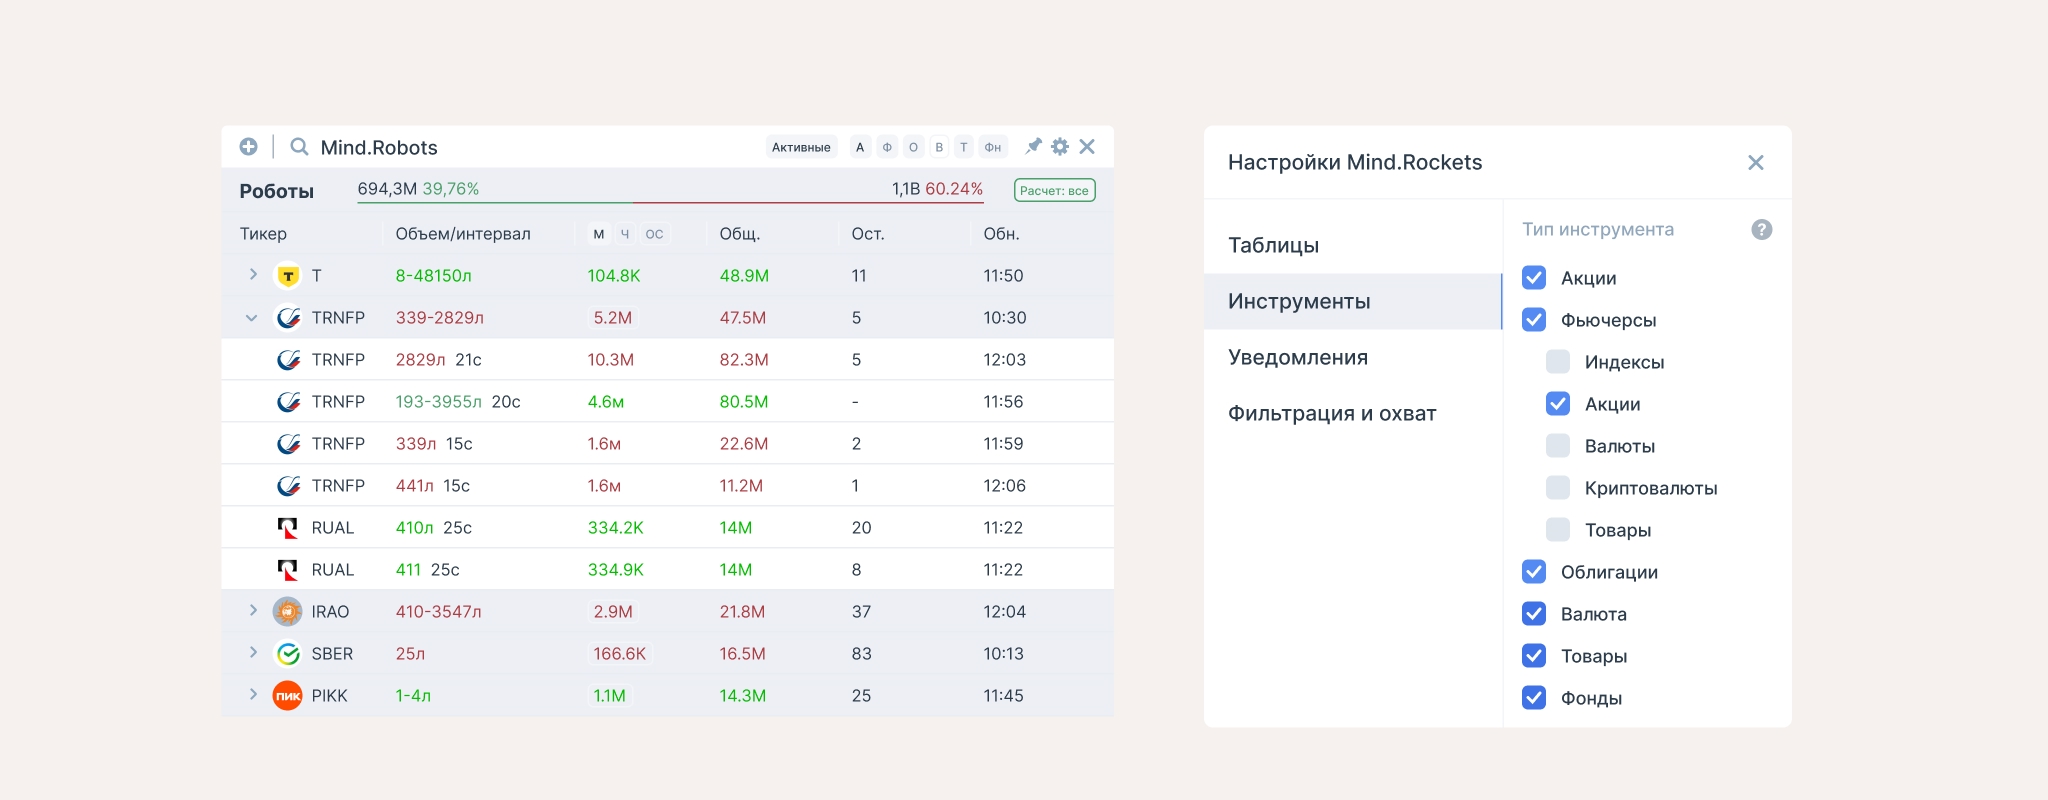2048x800 pixels.
Task: Expand the PIKK row
Action: point(253,695)
